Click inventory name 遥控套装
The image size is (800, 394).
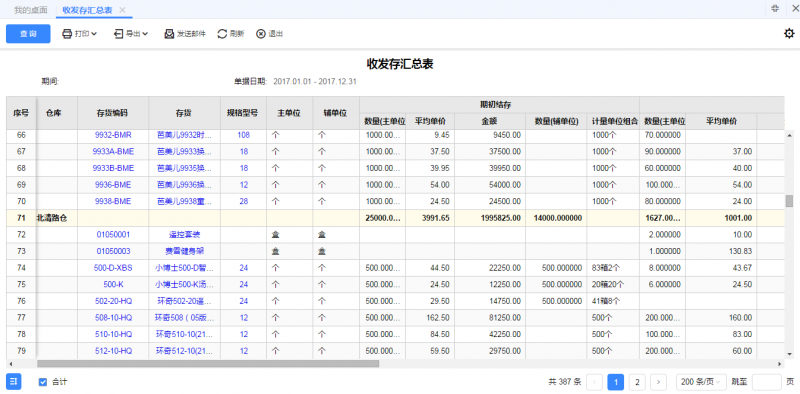tap(184, 235)
